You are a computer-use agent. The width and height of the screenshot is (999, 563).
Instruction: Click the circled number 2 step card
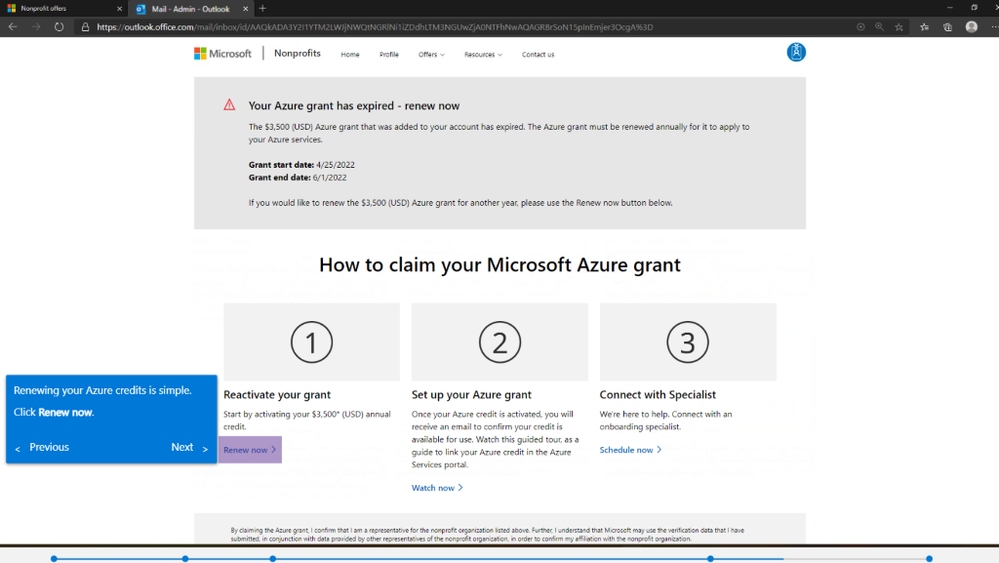[x=500, y=342]
